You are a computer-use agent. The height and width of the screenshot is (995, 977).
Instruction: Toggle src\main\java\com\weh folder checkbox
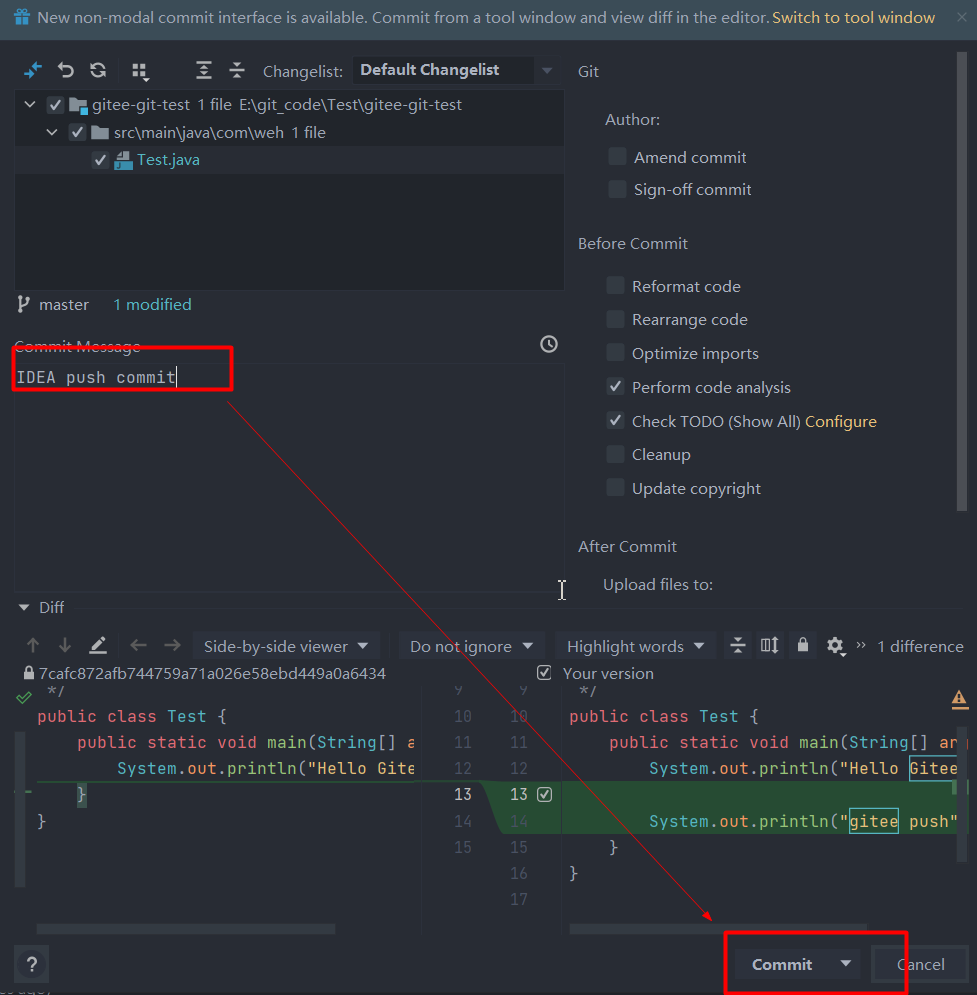click(77, 132)
